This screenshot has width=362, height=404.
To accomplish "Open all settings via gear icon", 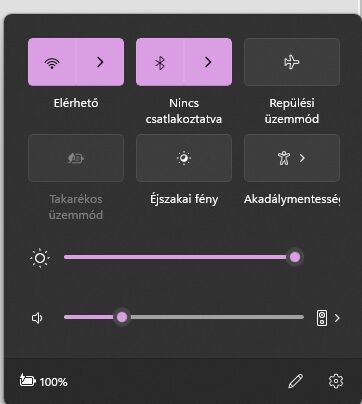I will [x=336, y=381].
